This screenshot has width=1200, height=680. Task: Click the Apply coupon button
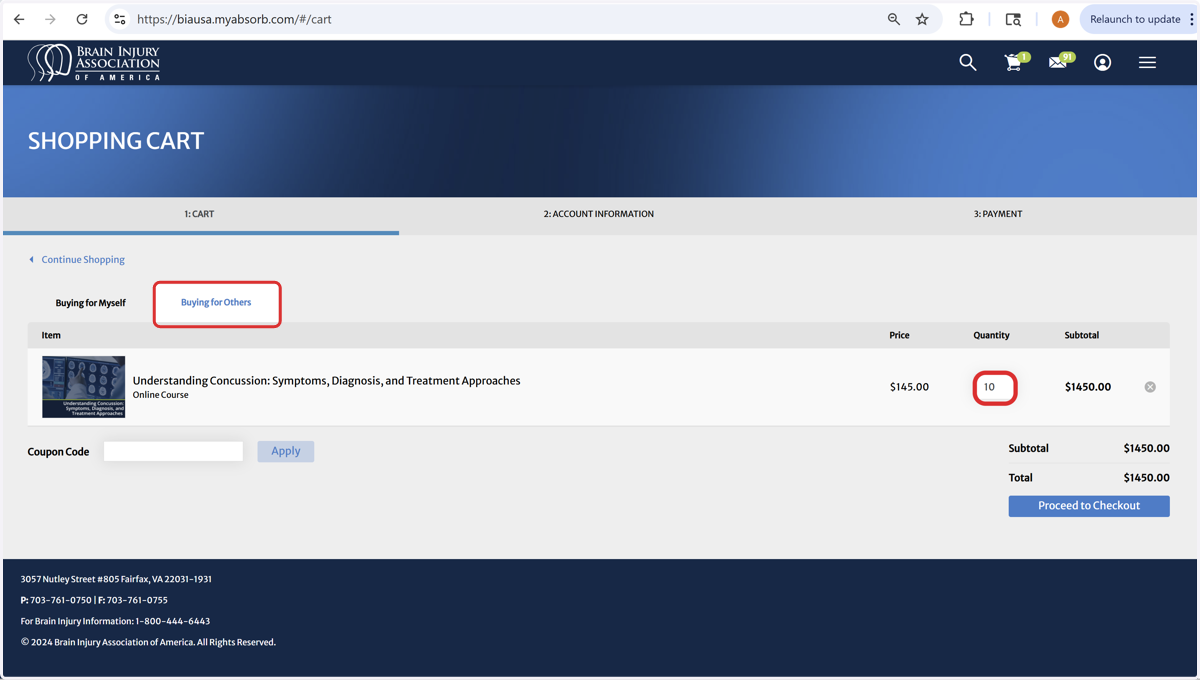pos(285,451)
